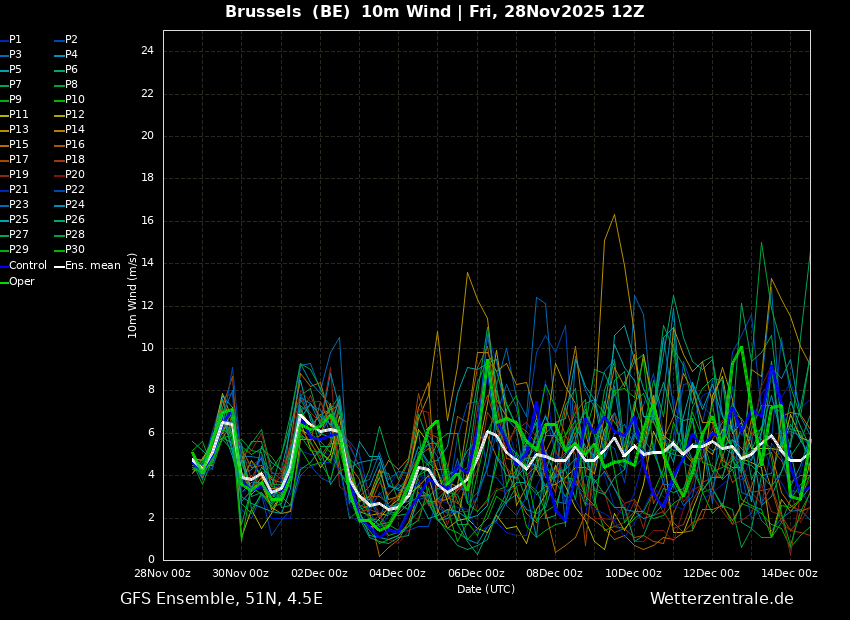Select the Ens. mean legend entry
850x620 pixels.
coord(87,266)
